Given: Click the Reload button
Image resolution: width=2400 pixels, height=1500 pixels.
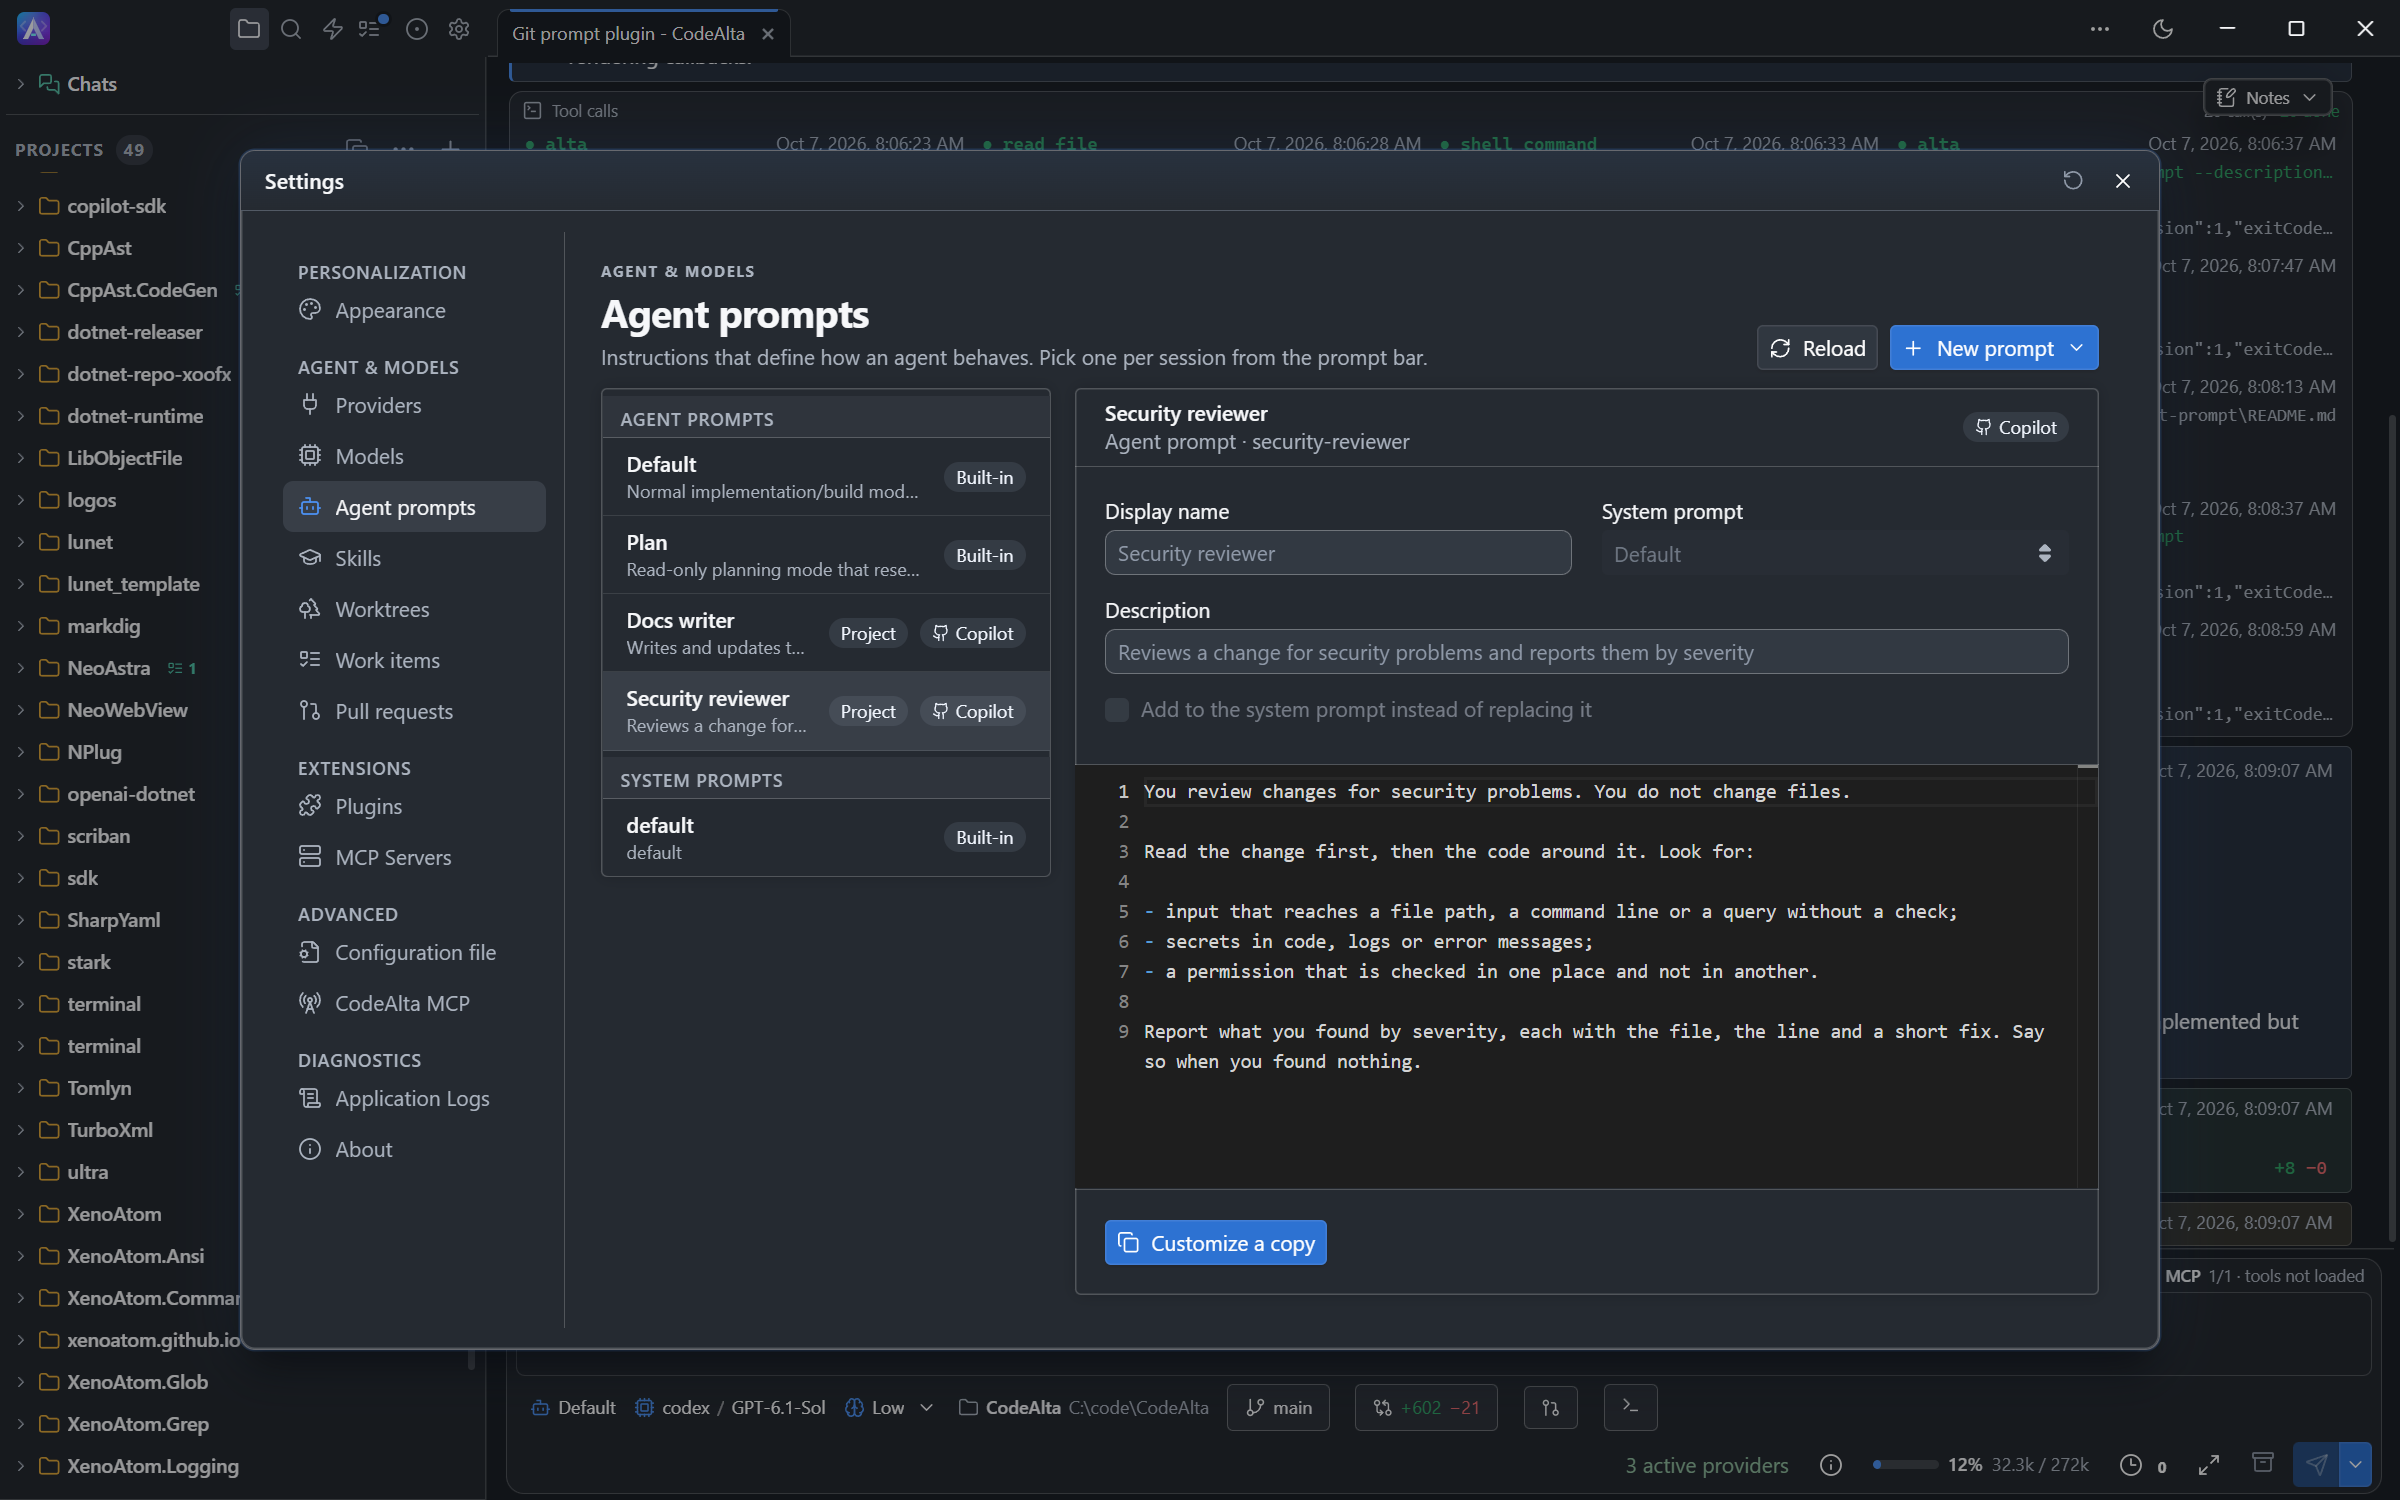Looking at the screenshot, I should tap(1817, 348).
